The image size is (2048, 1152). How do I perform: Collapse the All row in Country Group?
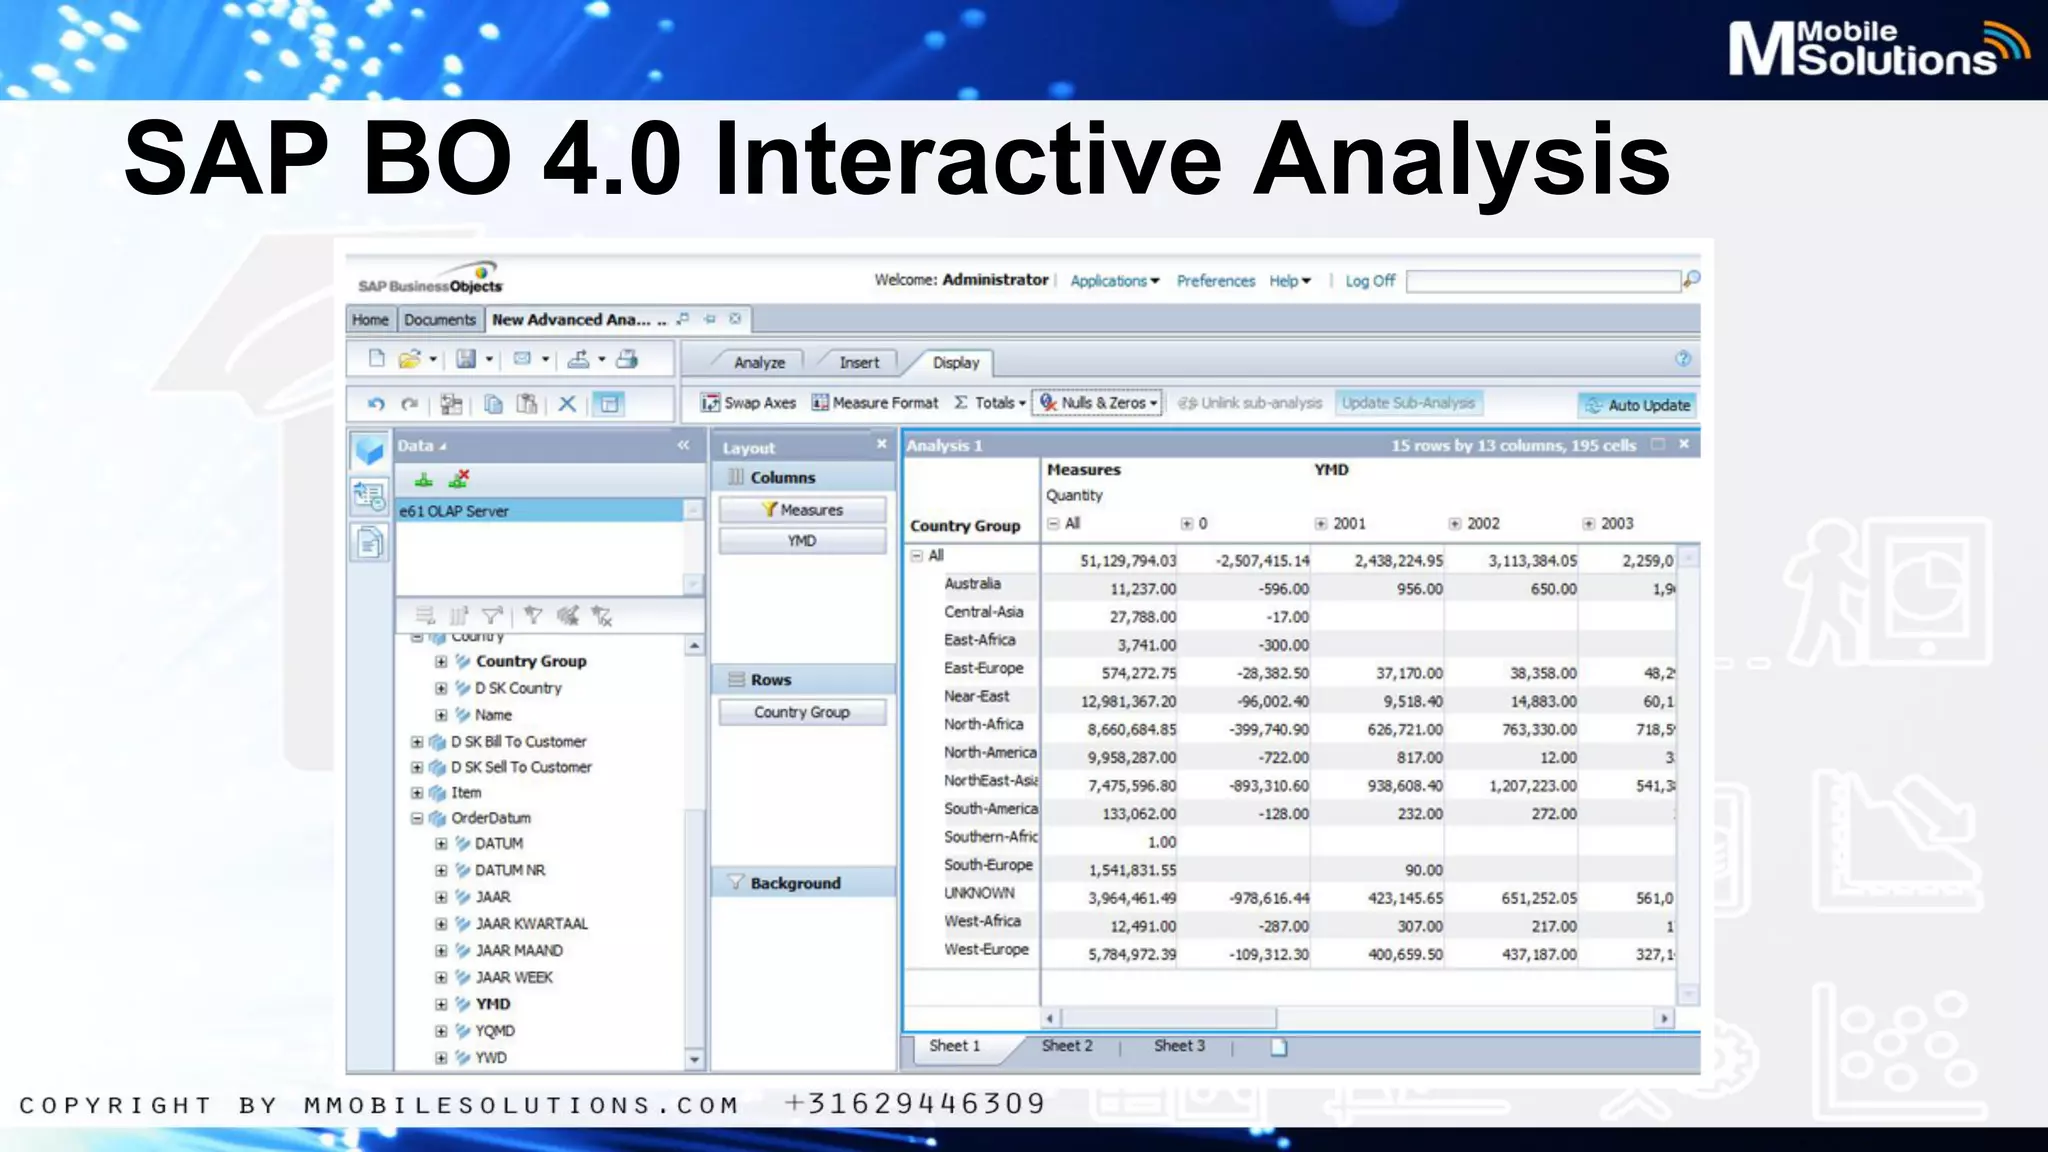(x=917, y=556)
